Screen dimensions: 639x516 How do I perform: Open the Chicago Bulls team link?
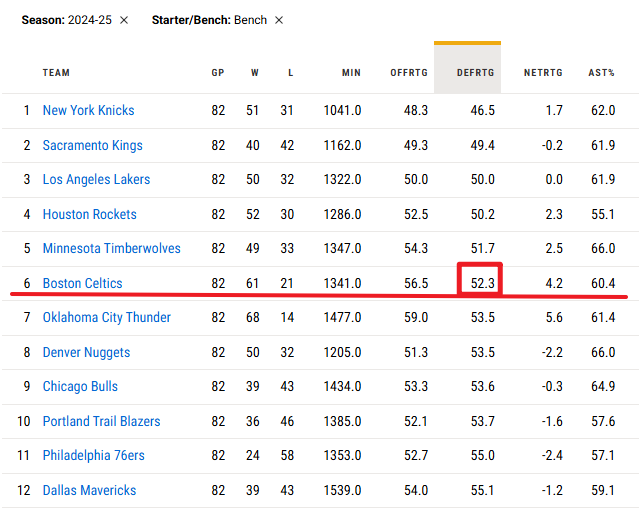pos(80,386)
